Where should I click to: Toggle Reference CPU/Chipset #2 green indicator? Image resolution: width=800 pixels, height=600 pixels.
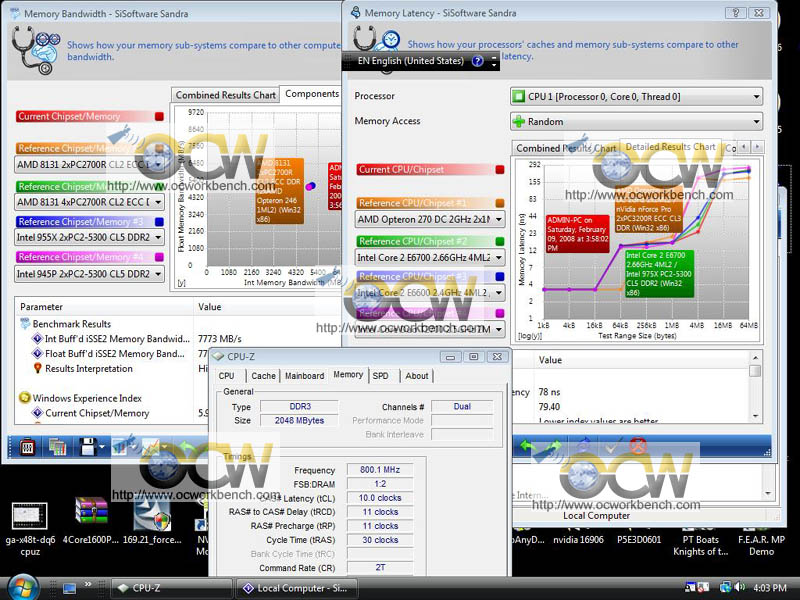tap(499, 241)
